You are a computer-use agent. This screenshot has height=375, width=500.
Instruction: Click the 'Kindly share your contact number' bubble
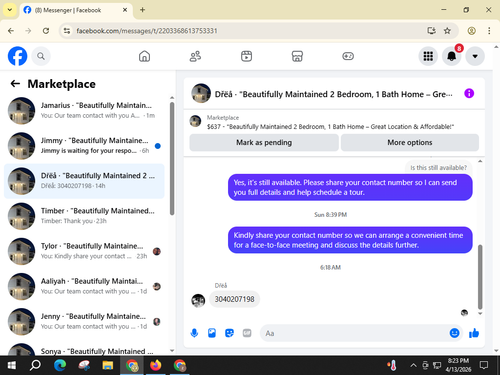tap(350, 240)
